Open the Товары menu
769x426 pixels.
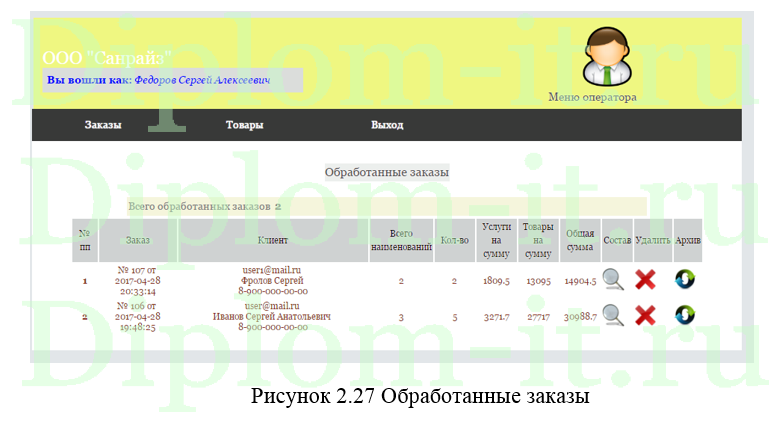245,125
